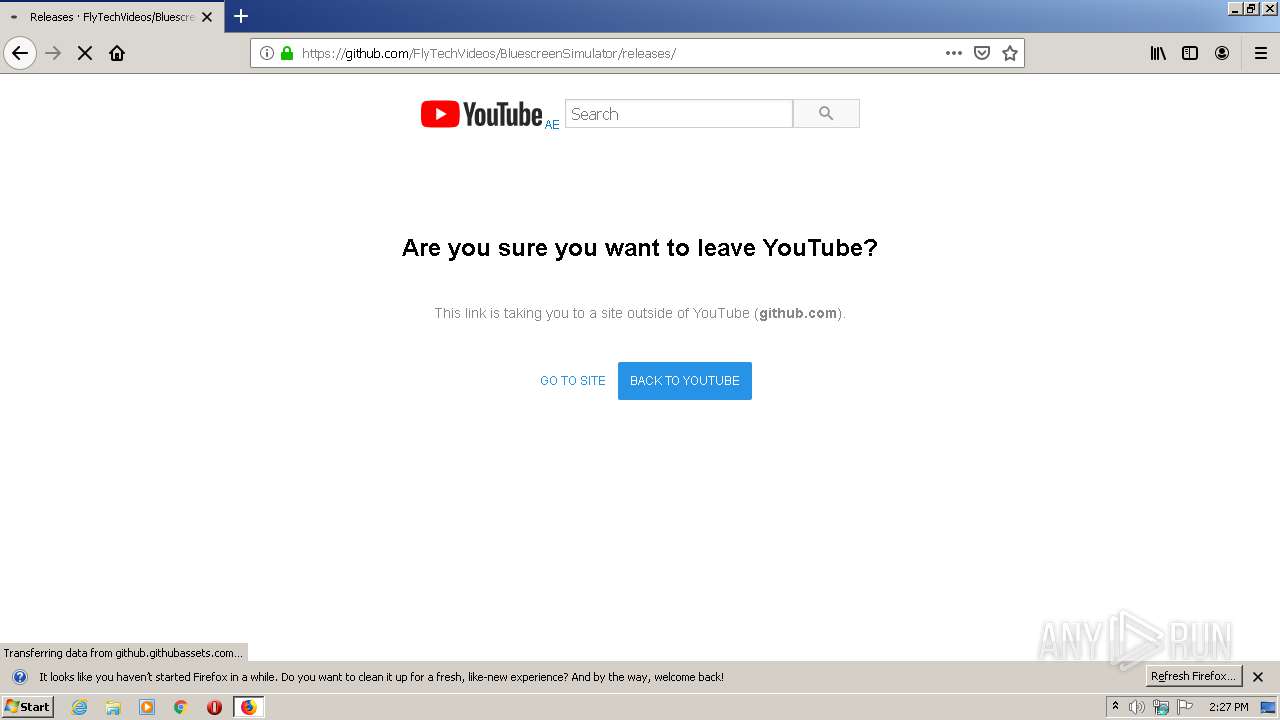Go back to the previous page
1280x720 pixels.
[20, 53]
